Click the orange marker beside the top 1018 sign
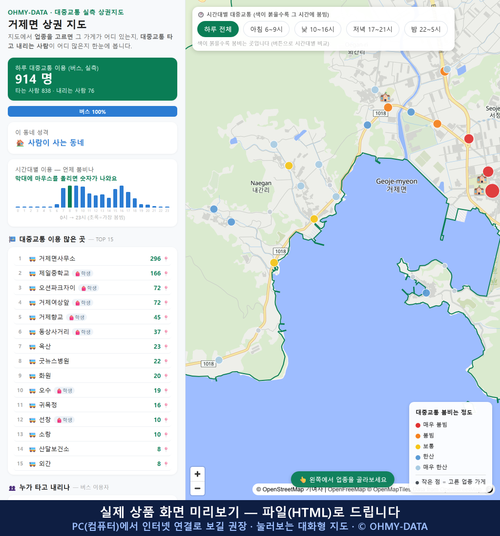 point(388,107)
